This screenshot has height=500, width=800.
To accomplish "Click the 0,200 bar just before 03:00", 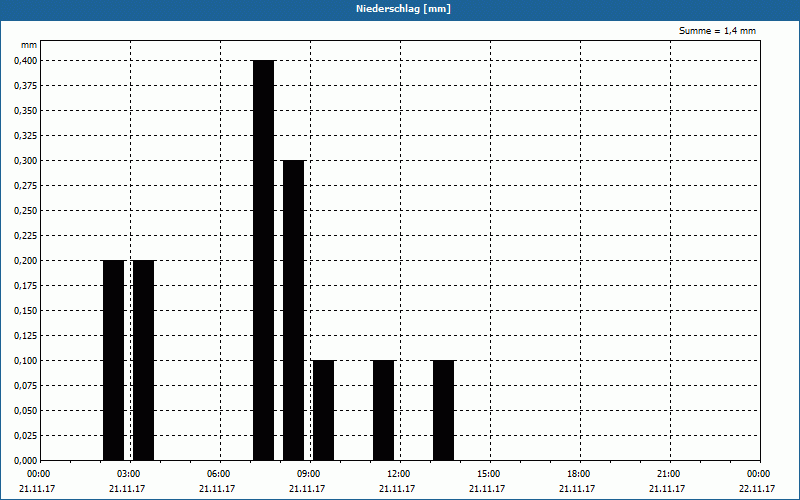I will pyautogui.click(x=114, y=360).
